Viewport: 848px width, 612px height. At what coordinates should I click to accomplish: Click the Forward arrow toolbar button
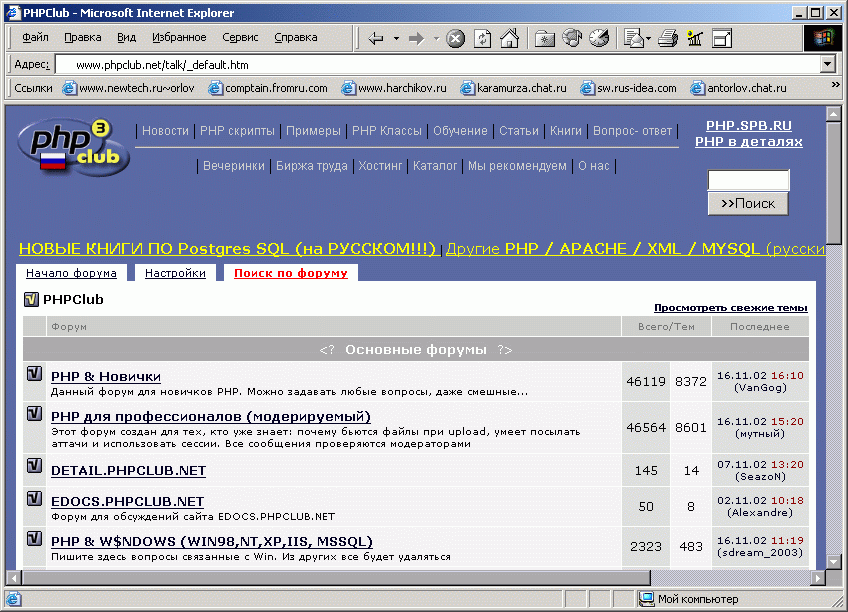[416, 38]
